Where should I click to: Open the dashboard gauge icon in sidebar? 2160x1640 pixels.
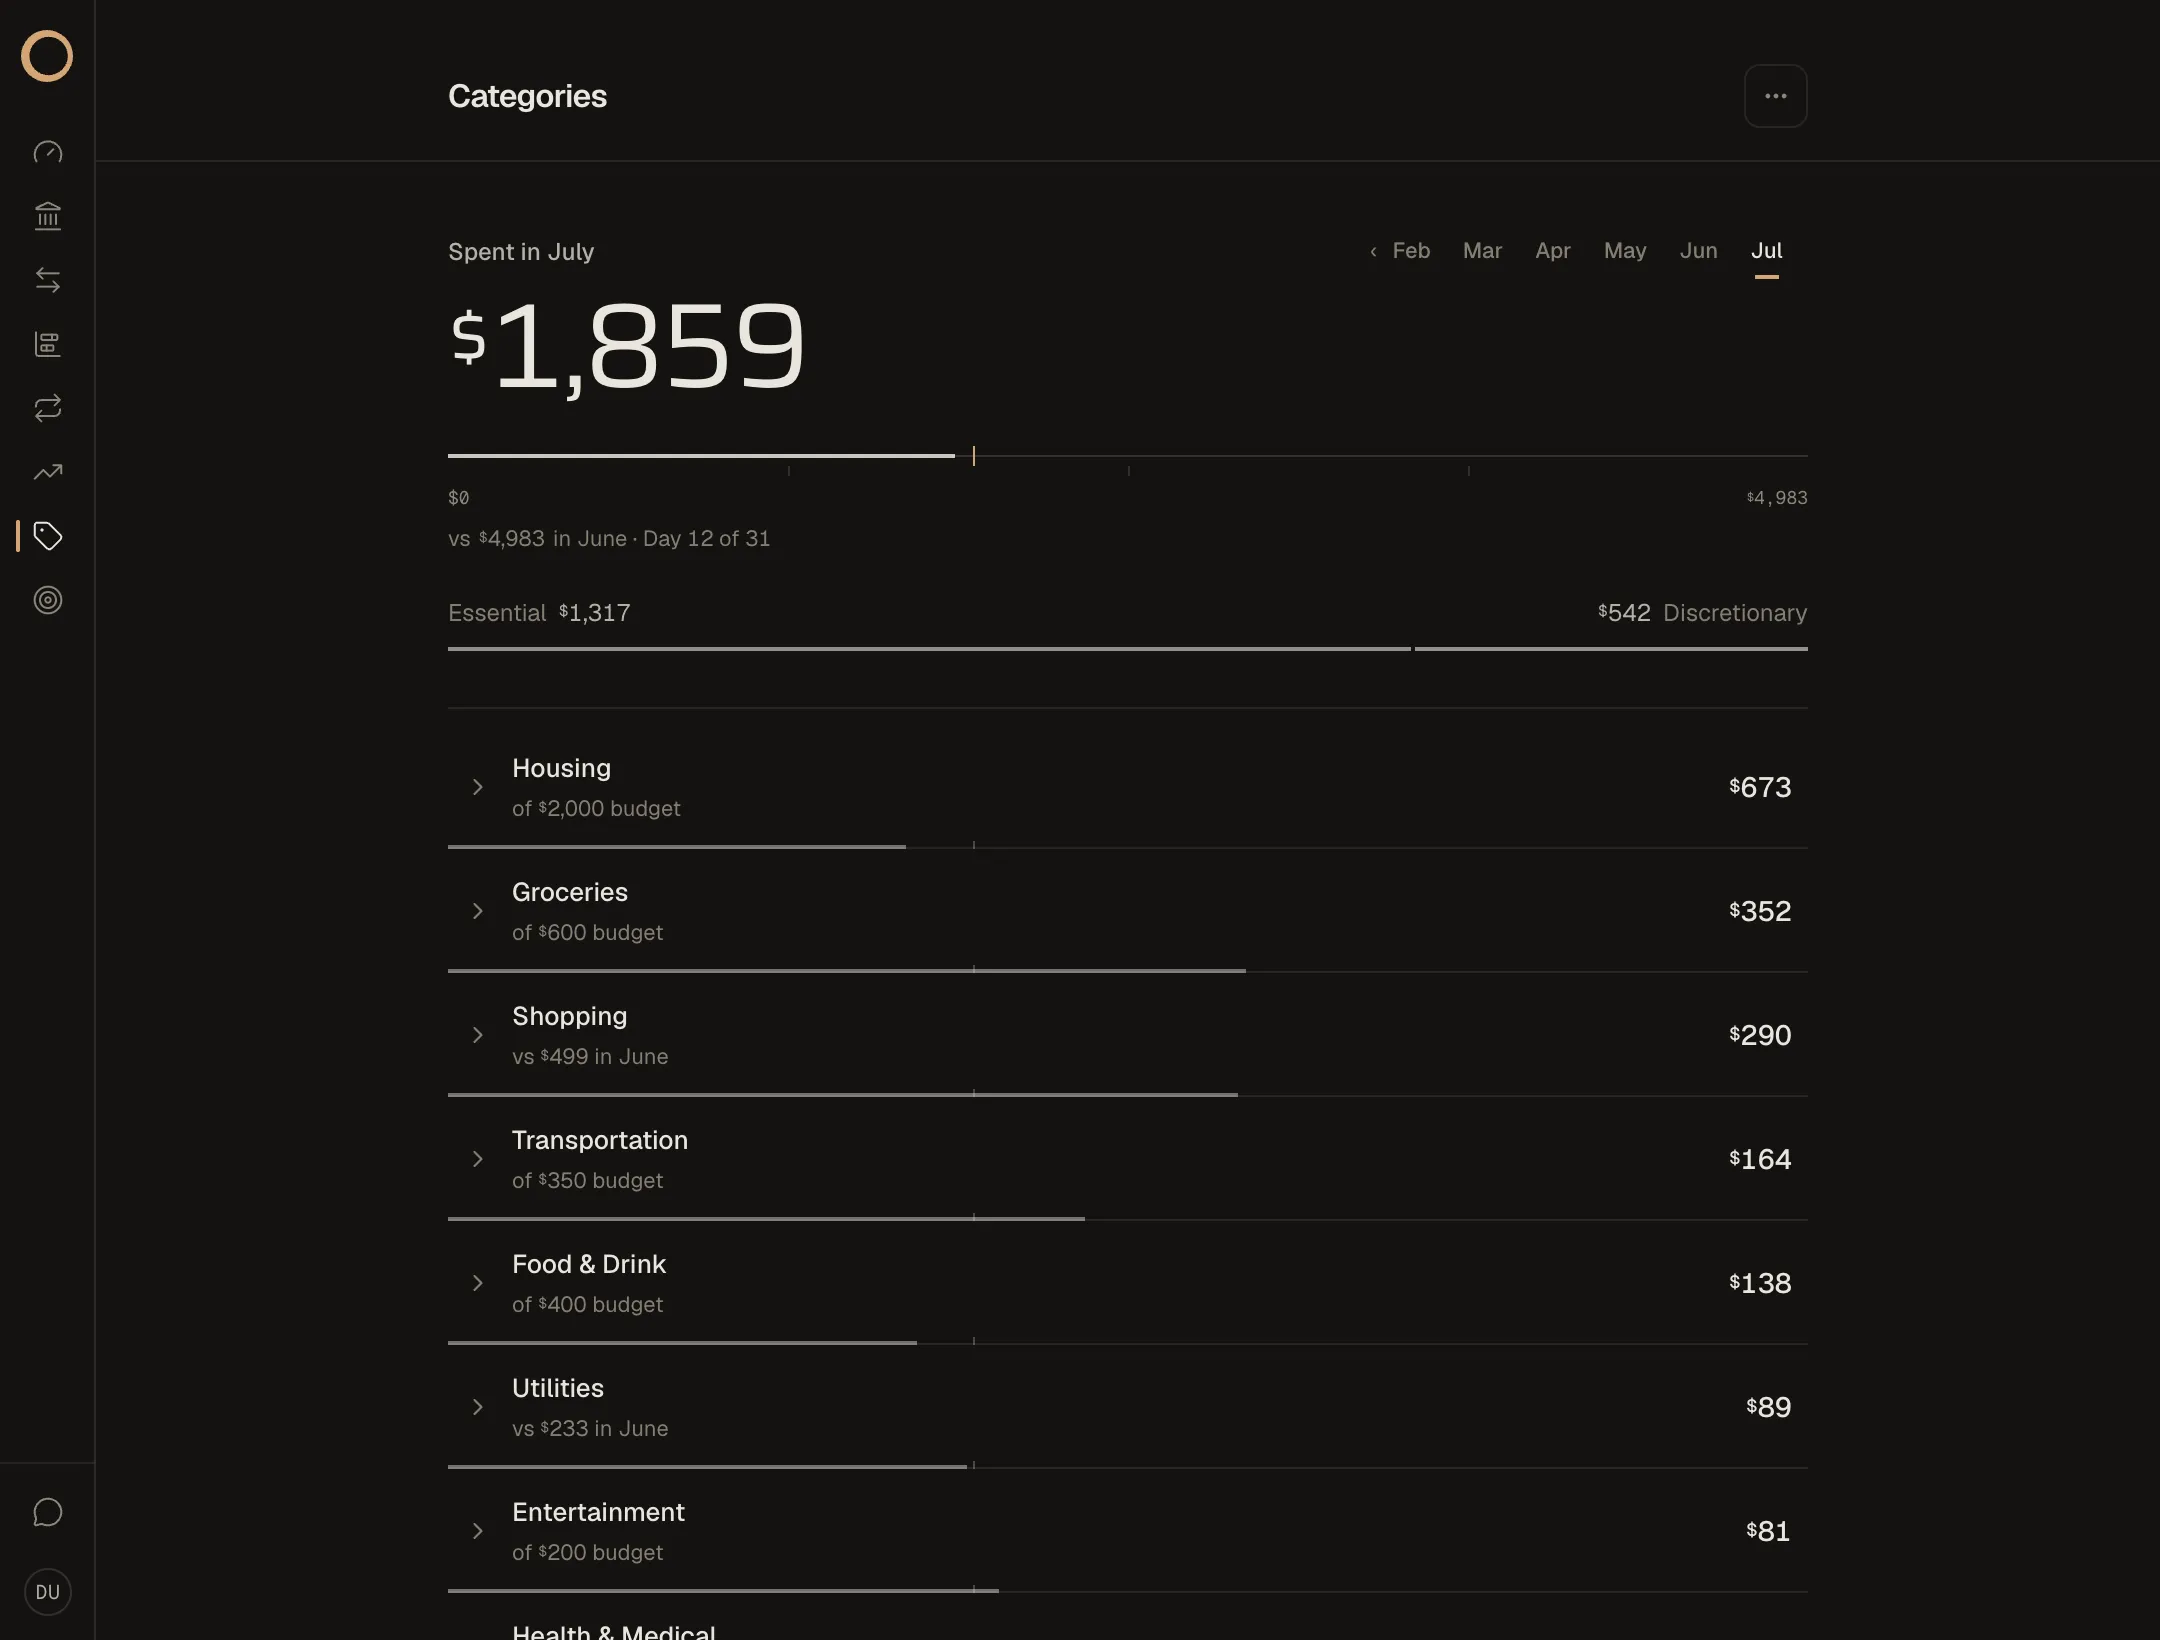(x=48, y=152)
